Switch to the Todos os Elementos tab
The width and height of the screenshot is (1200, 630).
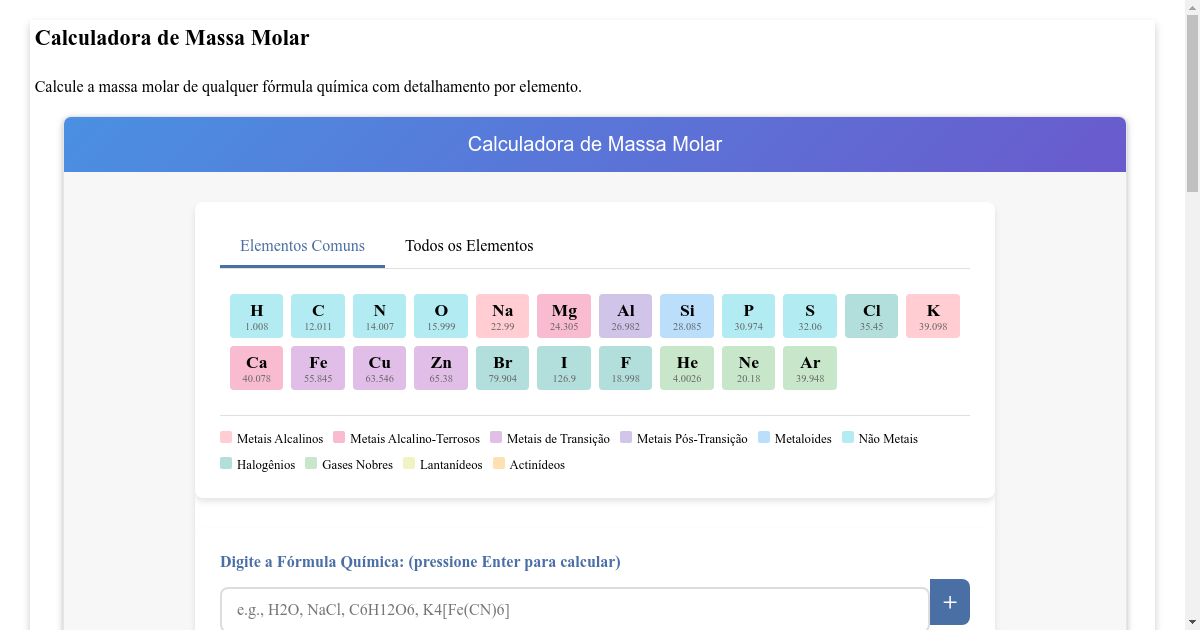(x=468, y=245)
